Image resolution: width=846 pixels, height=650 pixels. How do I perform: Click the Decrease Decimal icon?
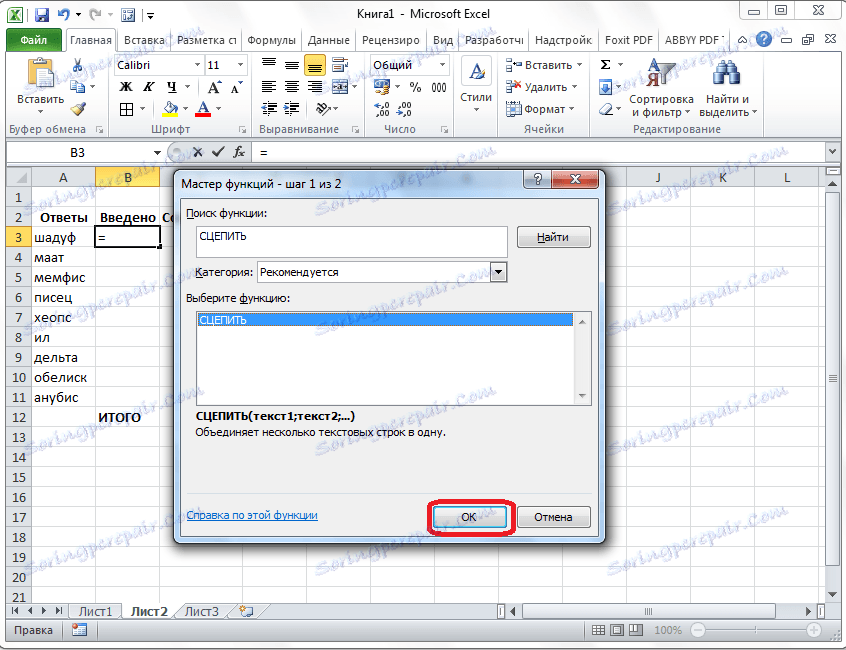point(404,110)
